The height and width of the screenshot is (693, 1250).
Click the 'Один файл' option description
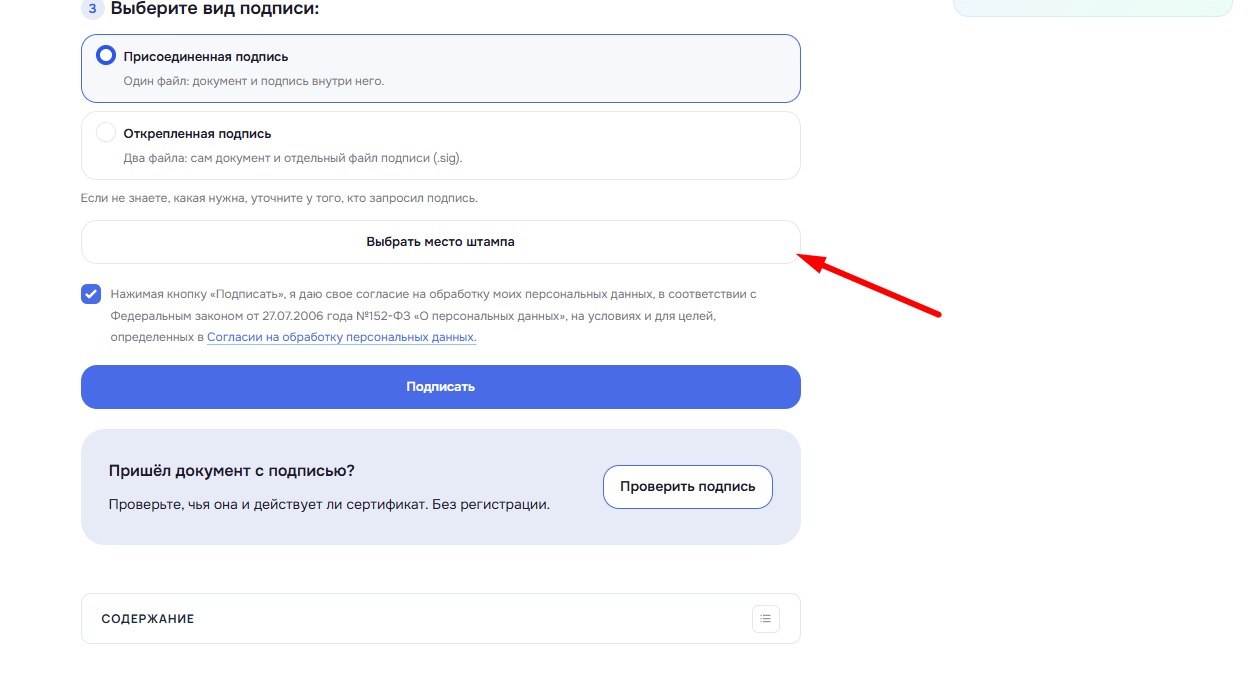point(254,81)
